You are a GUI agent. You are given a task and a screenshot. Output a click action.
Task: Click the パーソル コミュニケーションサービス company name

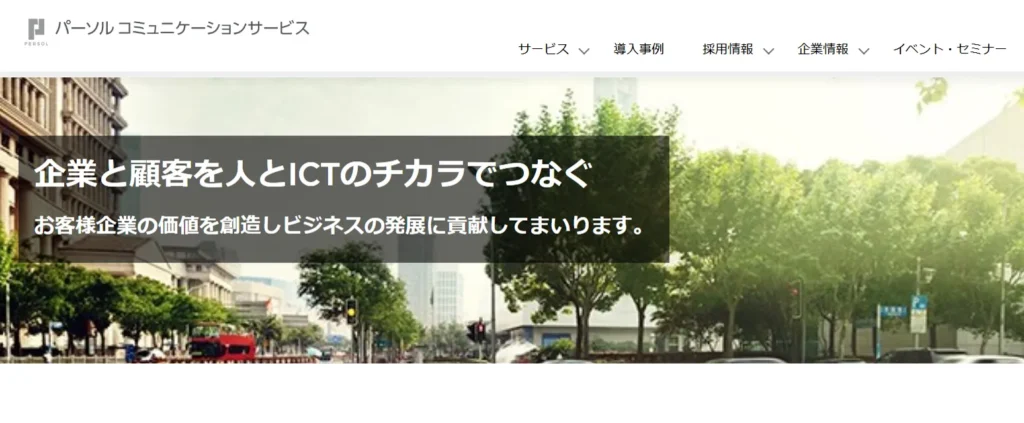(182, 28)
